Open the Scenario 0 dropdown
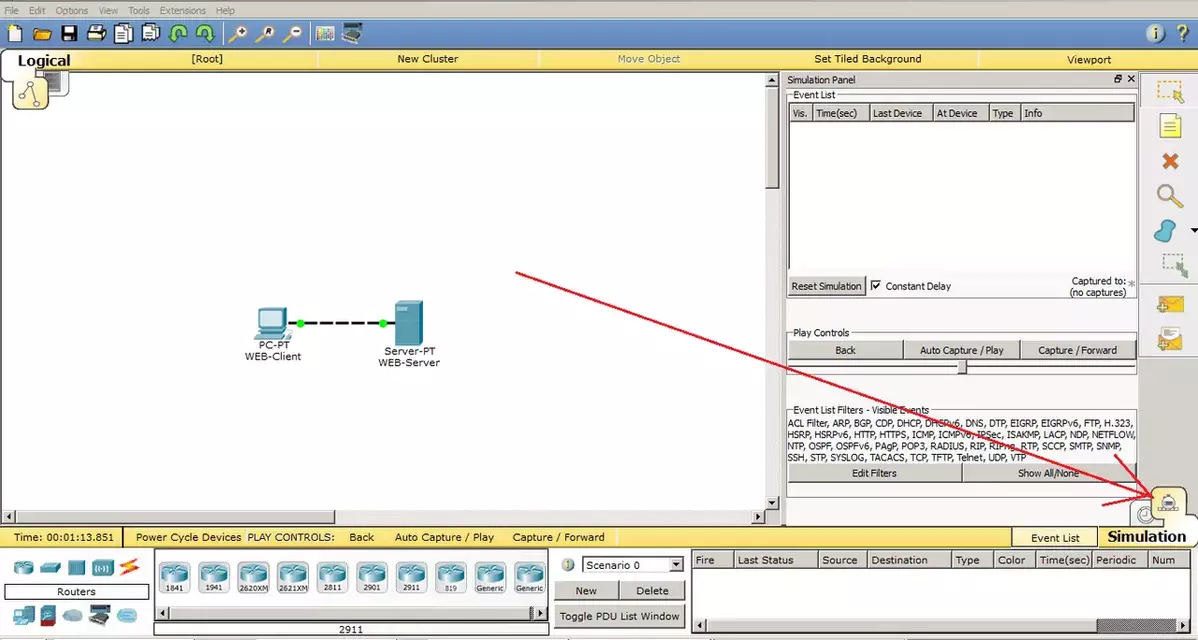Screen dimensions: 1198x640 tap(675, 565)
